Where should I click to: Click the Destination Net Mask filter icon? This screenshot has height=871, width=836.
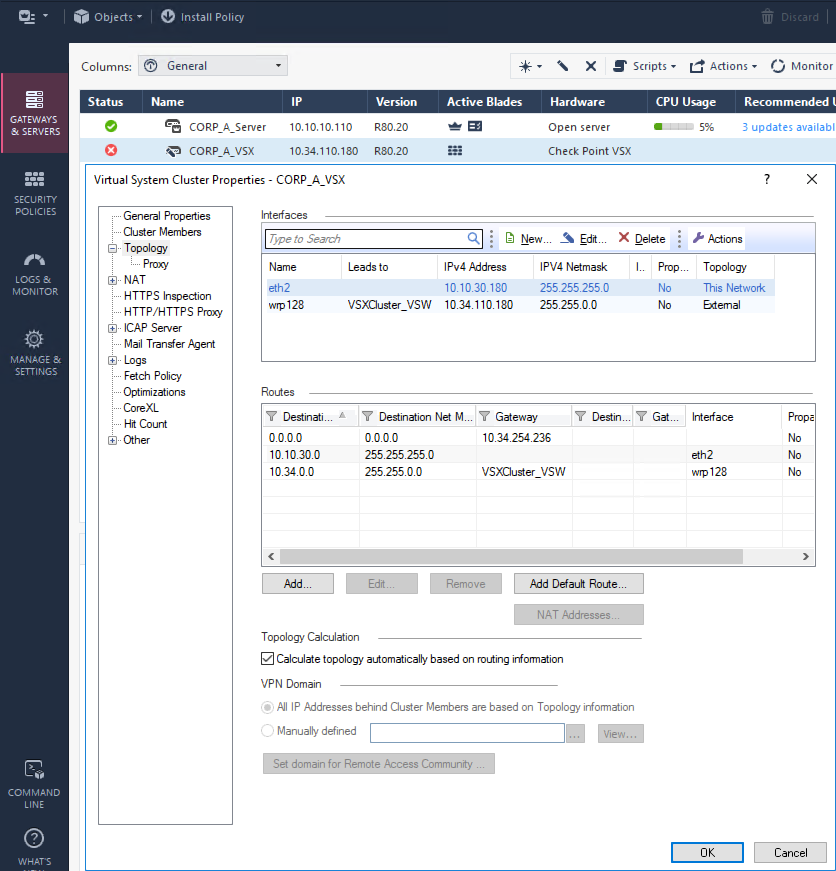point(367,417)
